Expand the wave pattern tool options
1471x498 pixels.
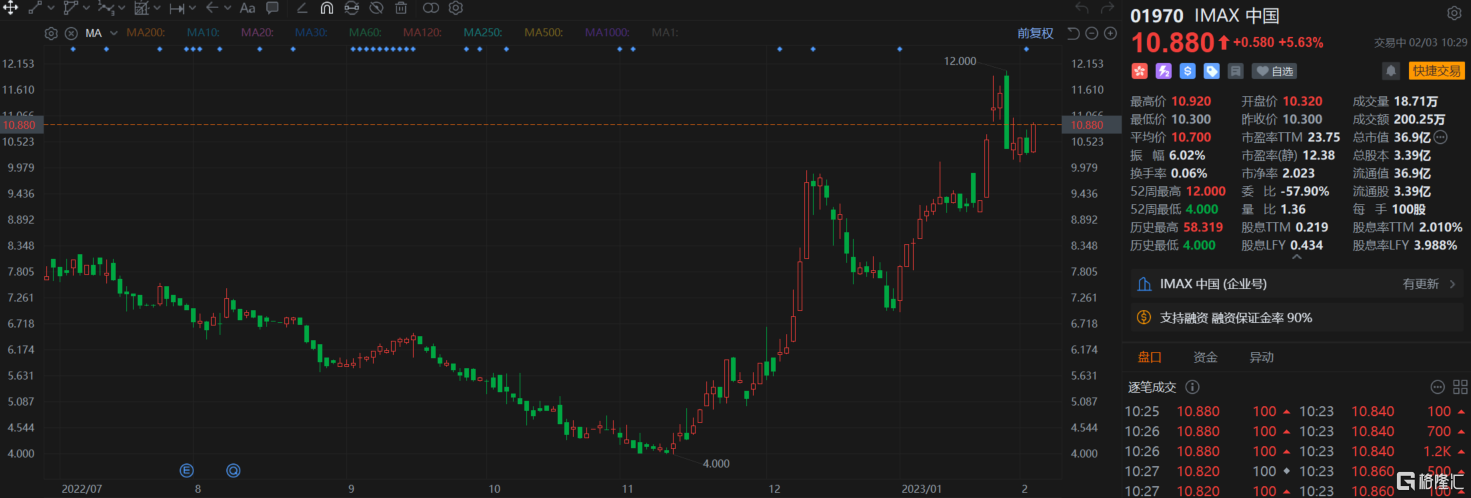click(x=121, y=8)
